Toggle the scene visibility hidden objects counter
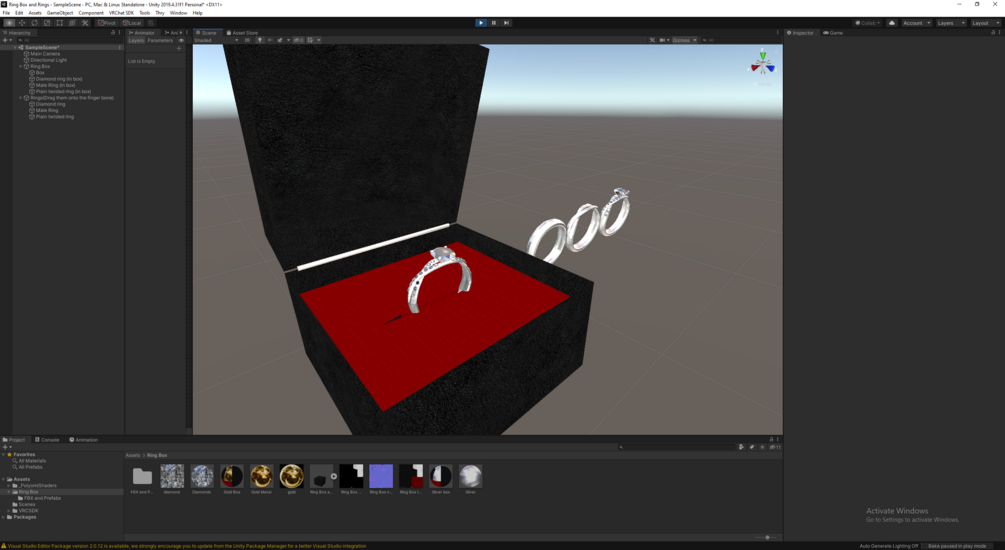This screenshot has height=550, width=1005. tap(298, 40)
